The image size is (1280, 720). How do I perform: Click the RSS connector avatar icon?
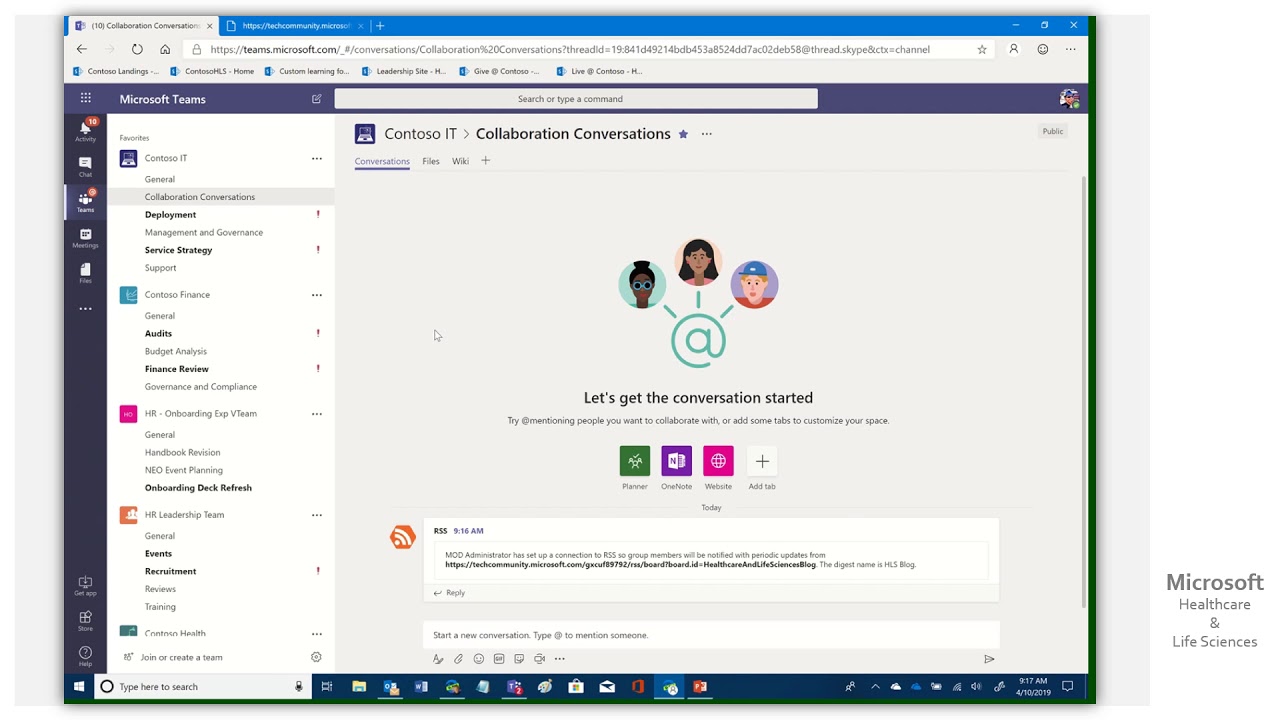coord(403,537)
